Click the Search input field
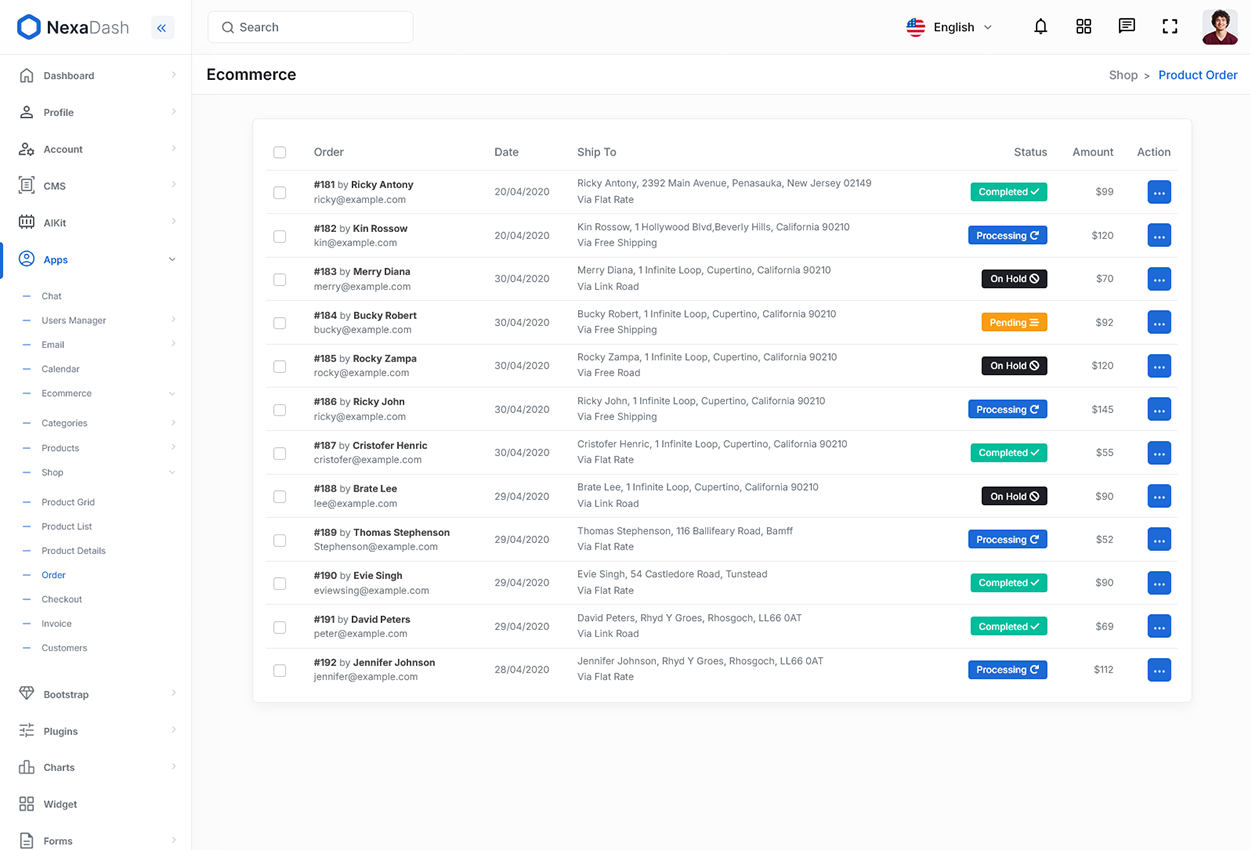Viewport: 1250px width, 850px height. [310, 27]
